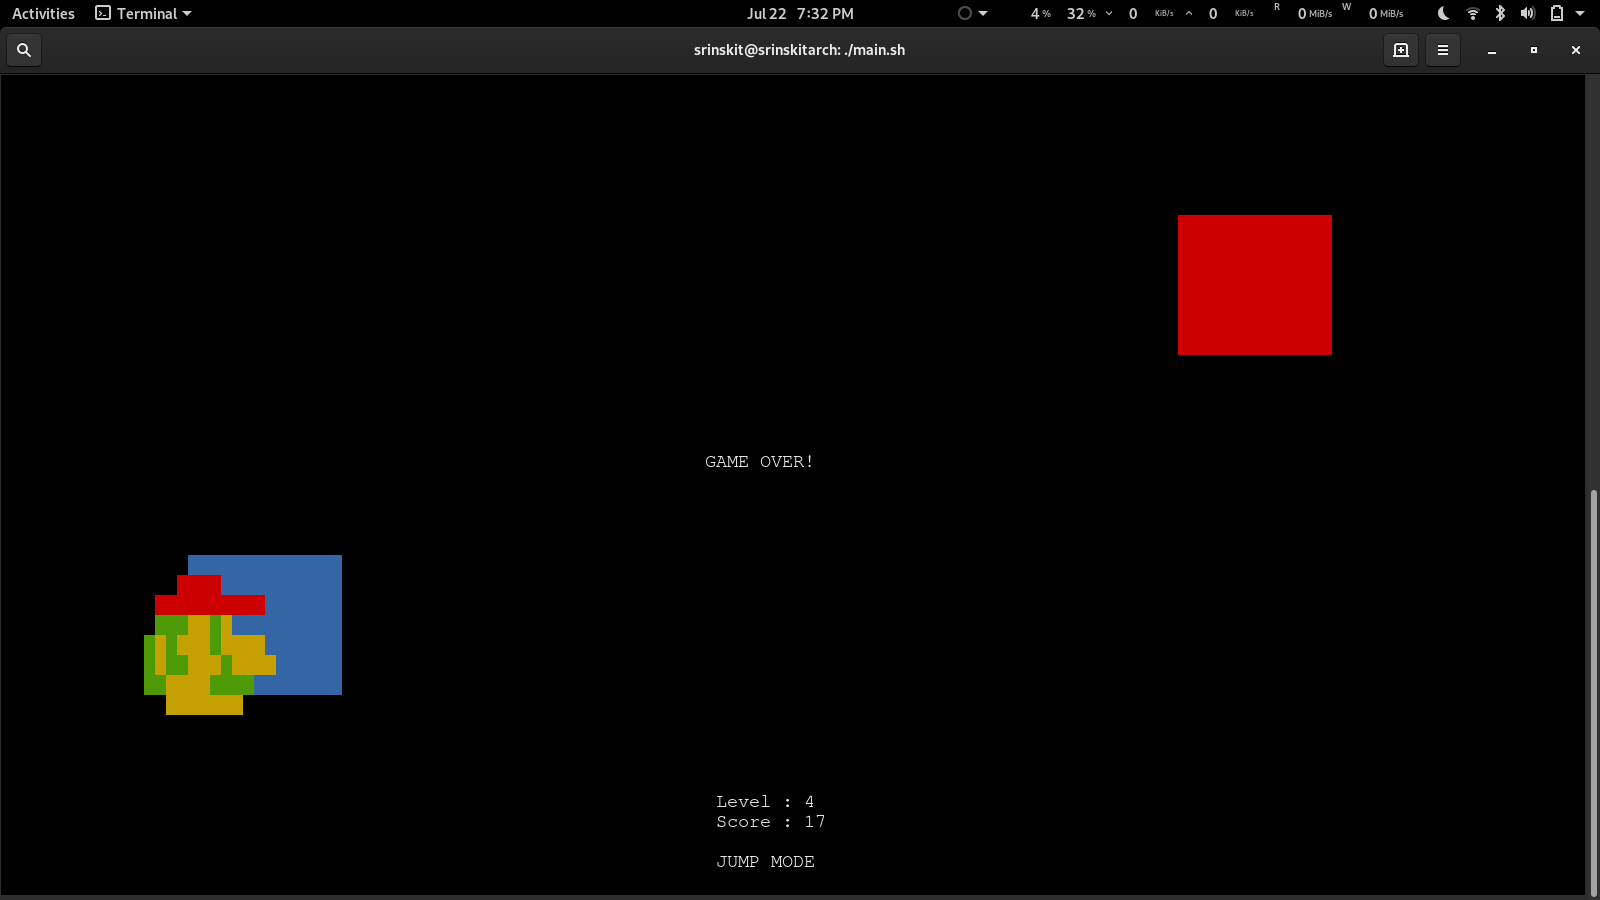Viewport: 1600px width, 900px height.
Task: Open the Terminal app menu
Action: [x=143, y=13]
